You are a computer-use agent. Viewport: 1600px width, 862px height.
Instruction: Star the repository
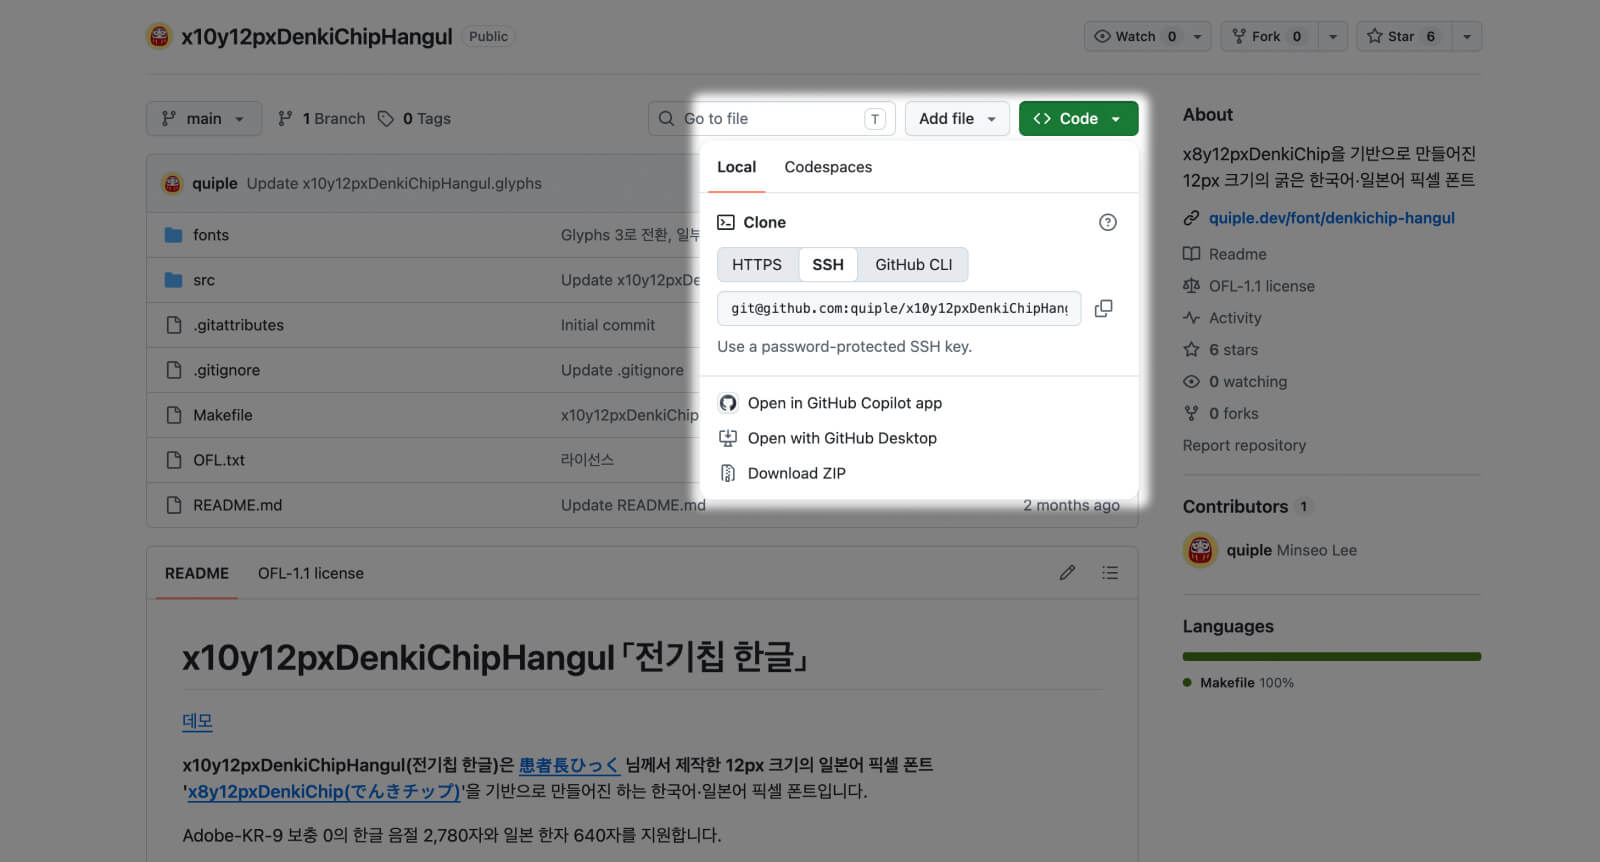coord(1403,36)
